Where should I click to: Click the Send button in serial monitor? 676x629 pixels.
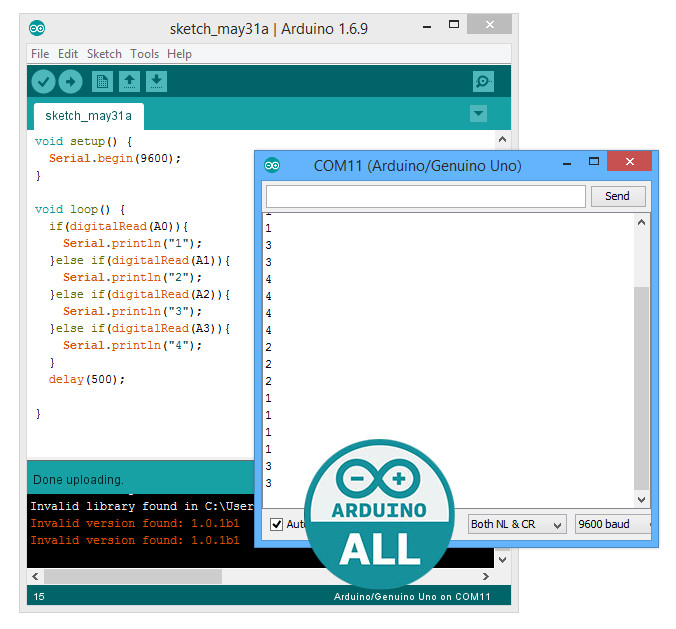click(x=618, y=196)
